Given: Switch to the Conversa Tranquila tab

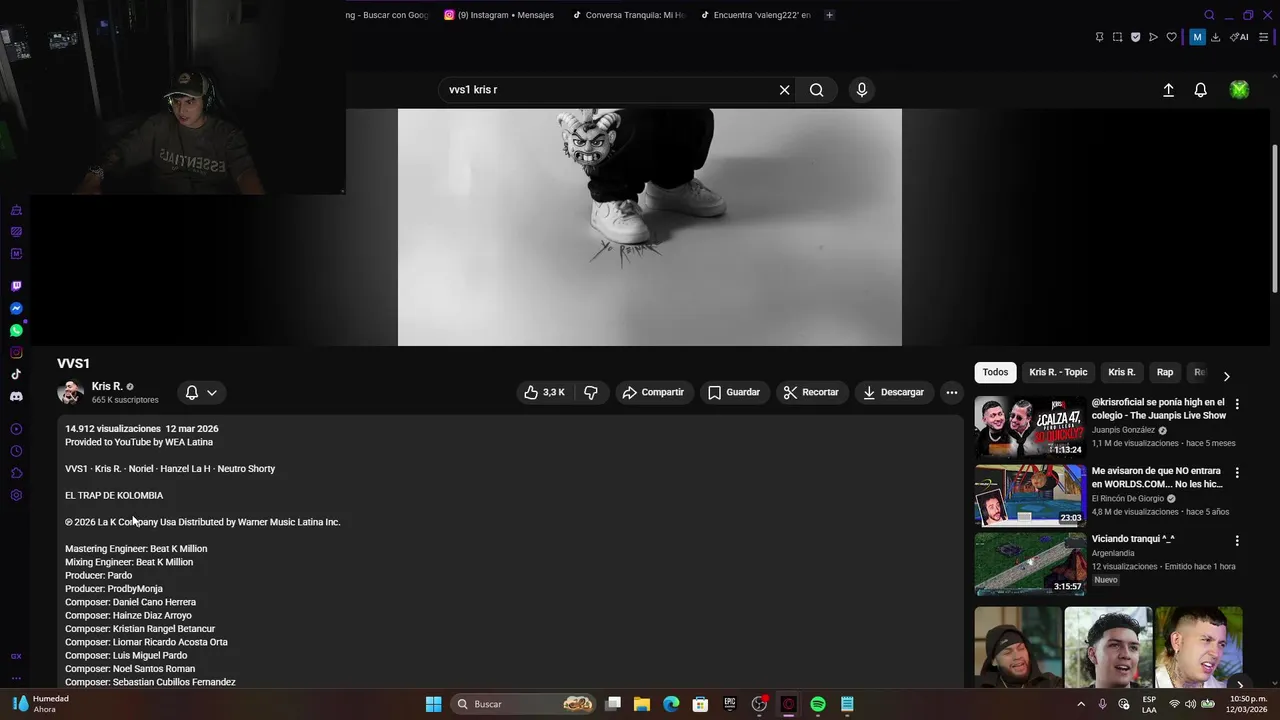Looking at the screenshot, I should point(630,15).
